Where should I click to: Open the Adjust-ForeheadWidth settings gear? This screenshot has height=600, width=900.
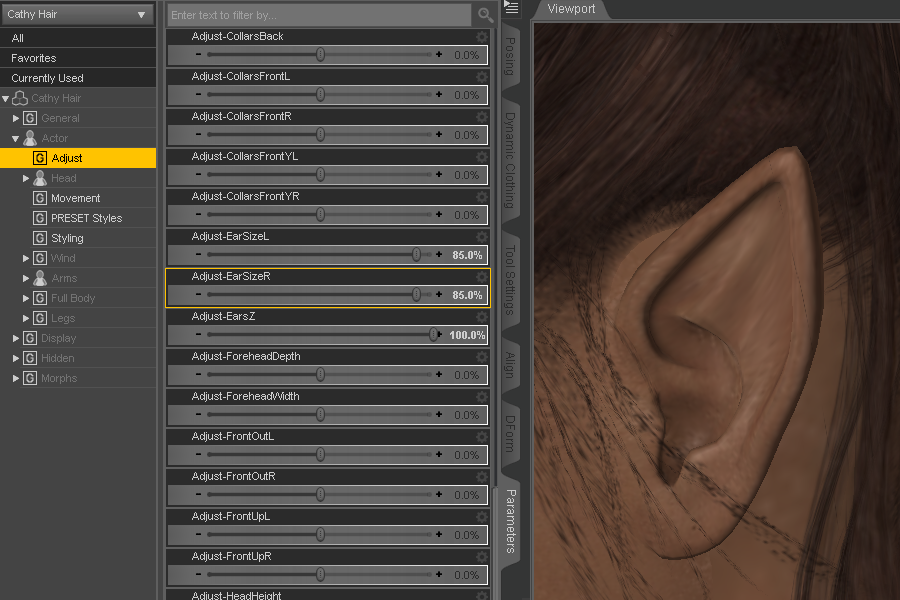tap(482, 397)
